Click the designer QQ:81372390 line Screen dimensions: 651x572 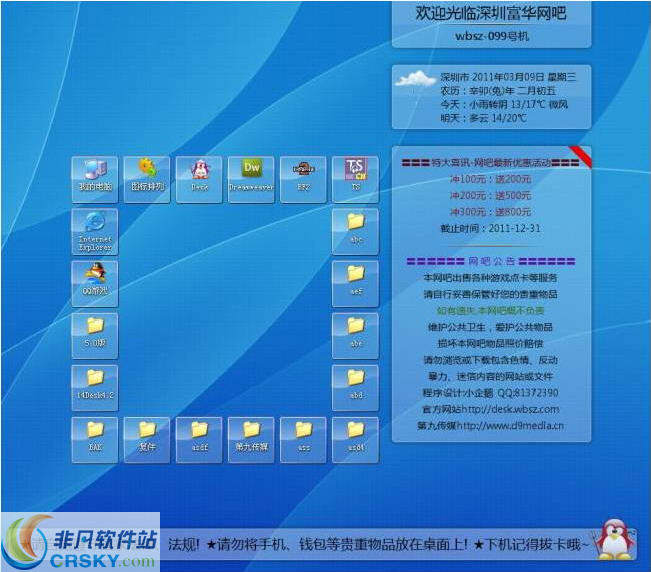click(491, 393)
